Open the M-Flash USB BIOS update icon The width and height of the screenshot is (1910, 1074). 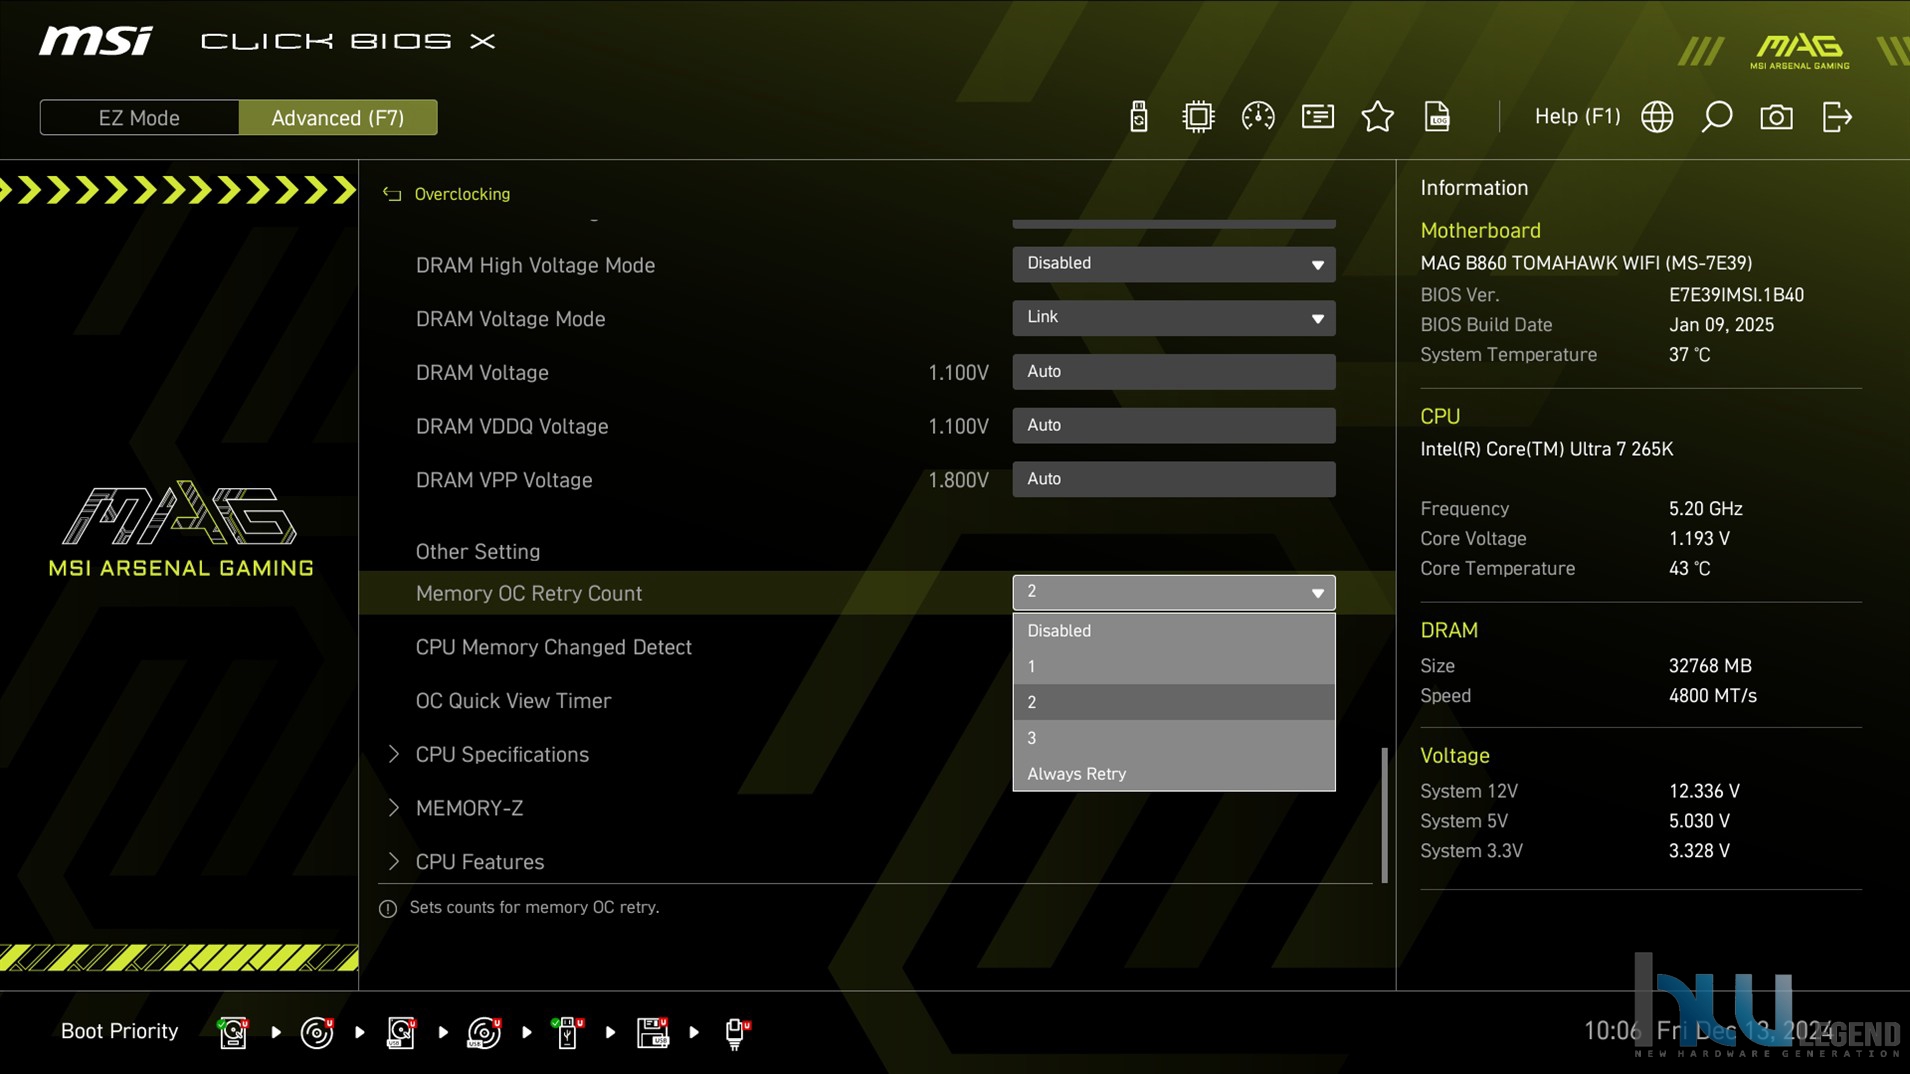pyautogui.click(x=1138, y=117)
